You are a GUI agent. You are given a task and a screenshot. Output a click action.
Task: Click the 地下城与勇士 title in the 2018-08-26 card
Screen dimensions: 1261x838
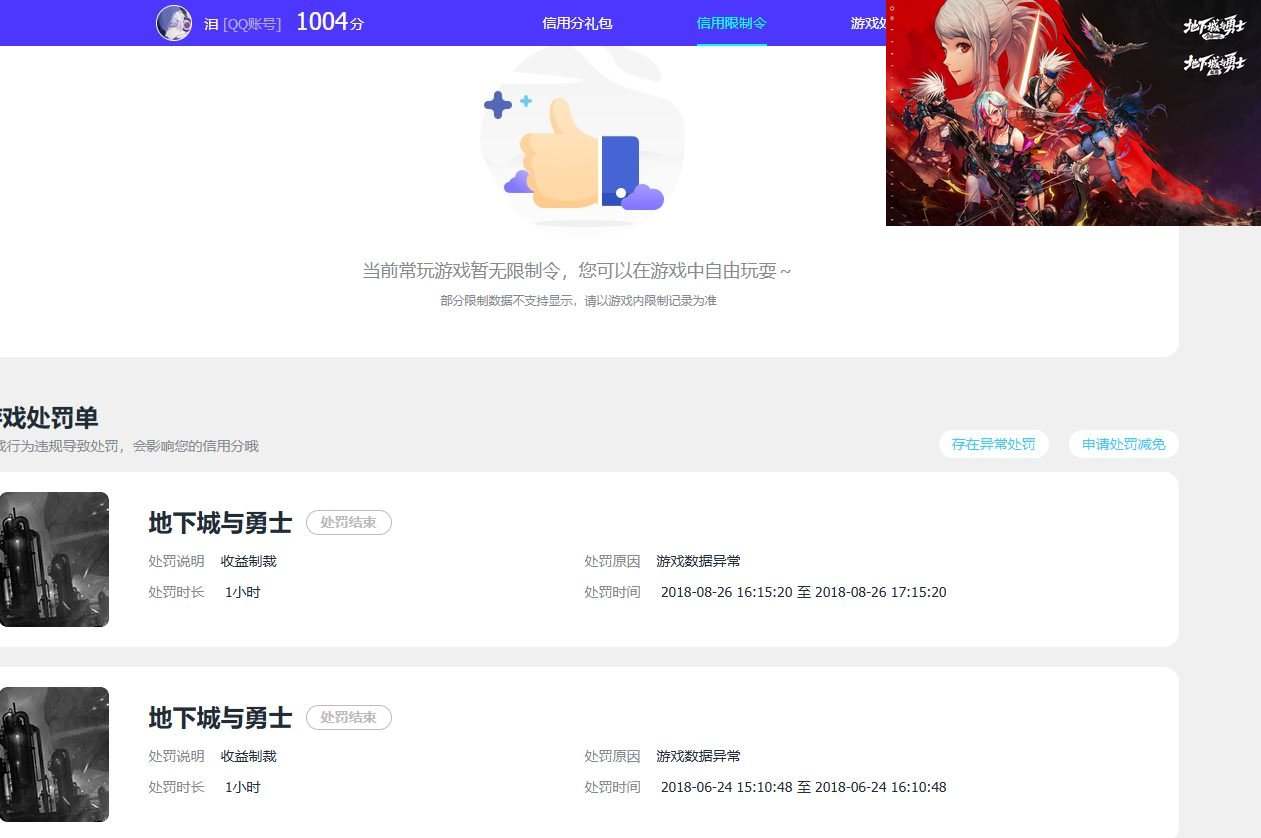tap(220, 522)
